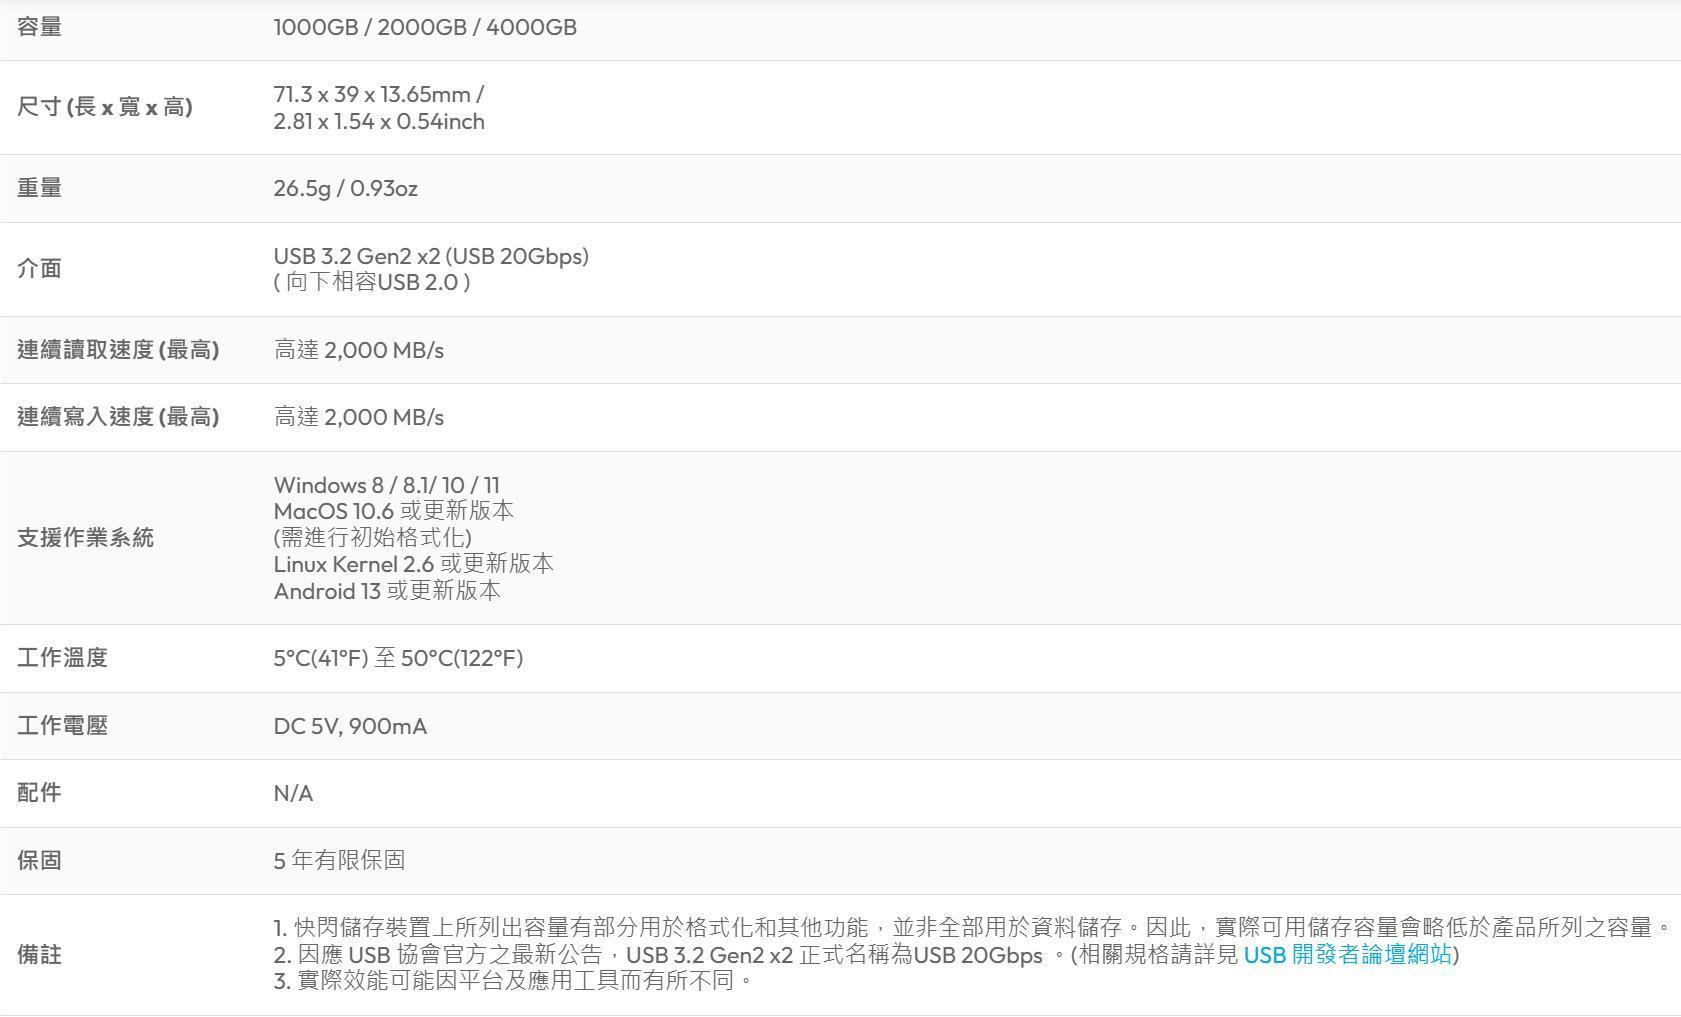Viewport: 1681px width, 1017px height.
Task: Click the 容量 row label
Action: pos(40,27)
